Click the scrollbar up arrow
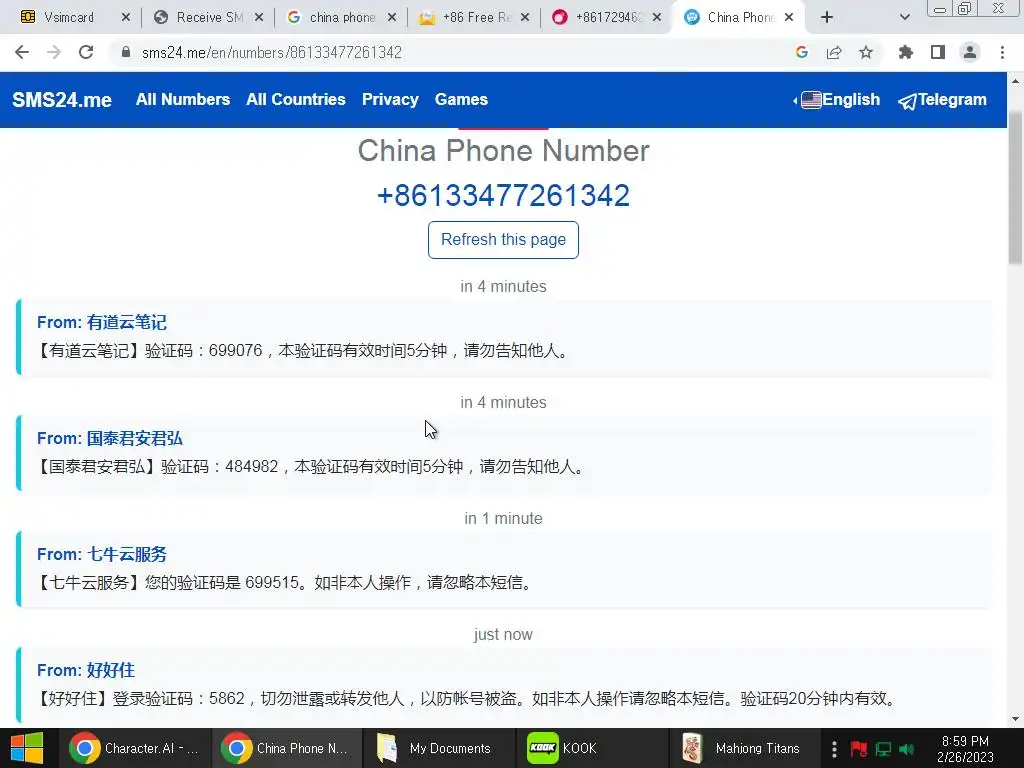 point(1016,81)
